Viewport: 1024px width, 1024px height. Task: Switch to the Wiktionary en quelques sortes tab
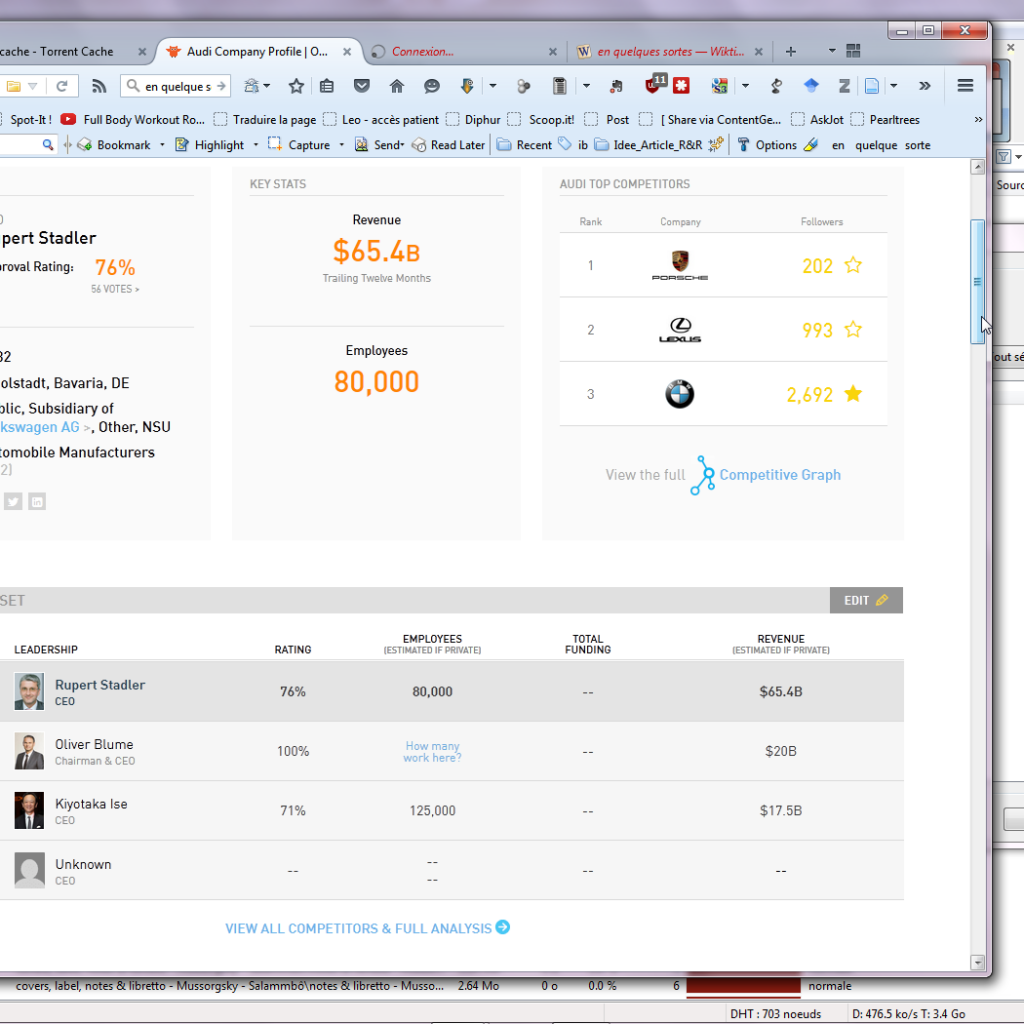(670, 52)
